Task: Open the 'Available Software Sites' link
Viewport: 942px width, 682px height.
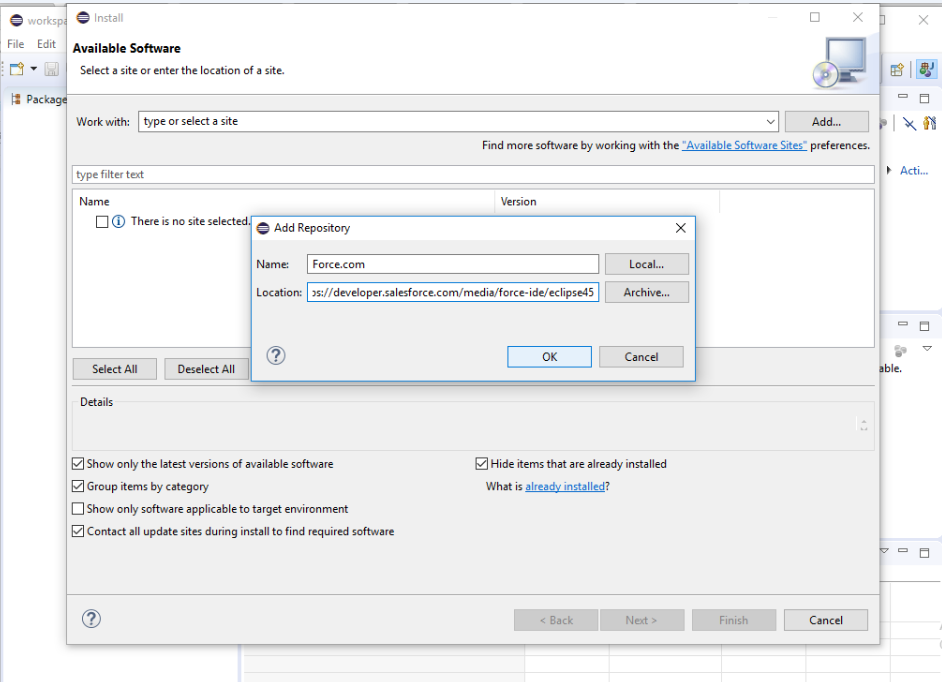Action: 744,145
